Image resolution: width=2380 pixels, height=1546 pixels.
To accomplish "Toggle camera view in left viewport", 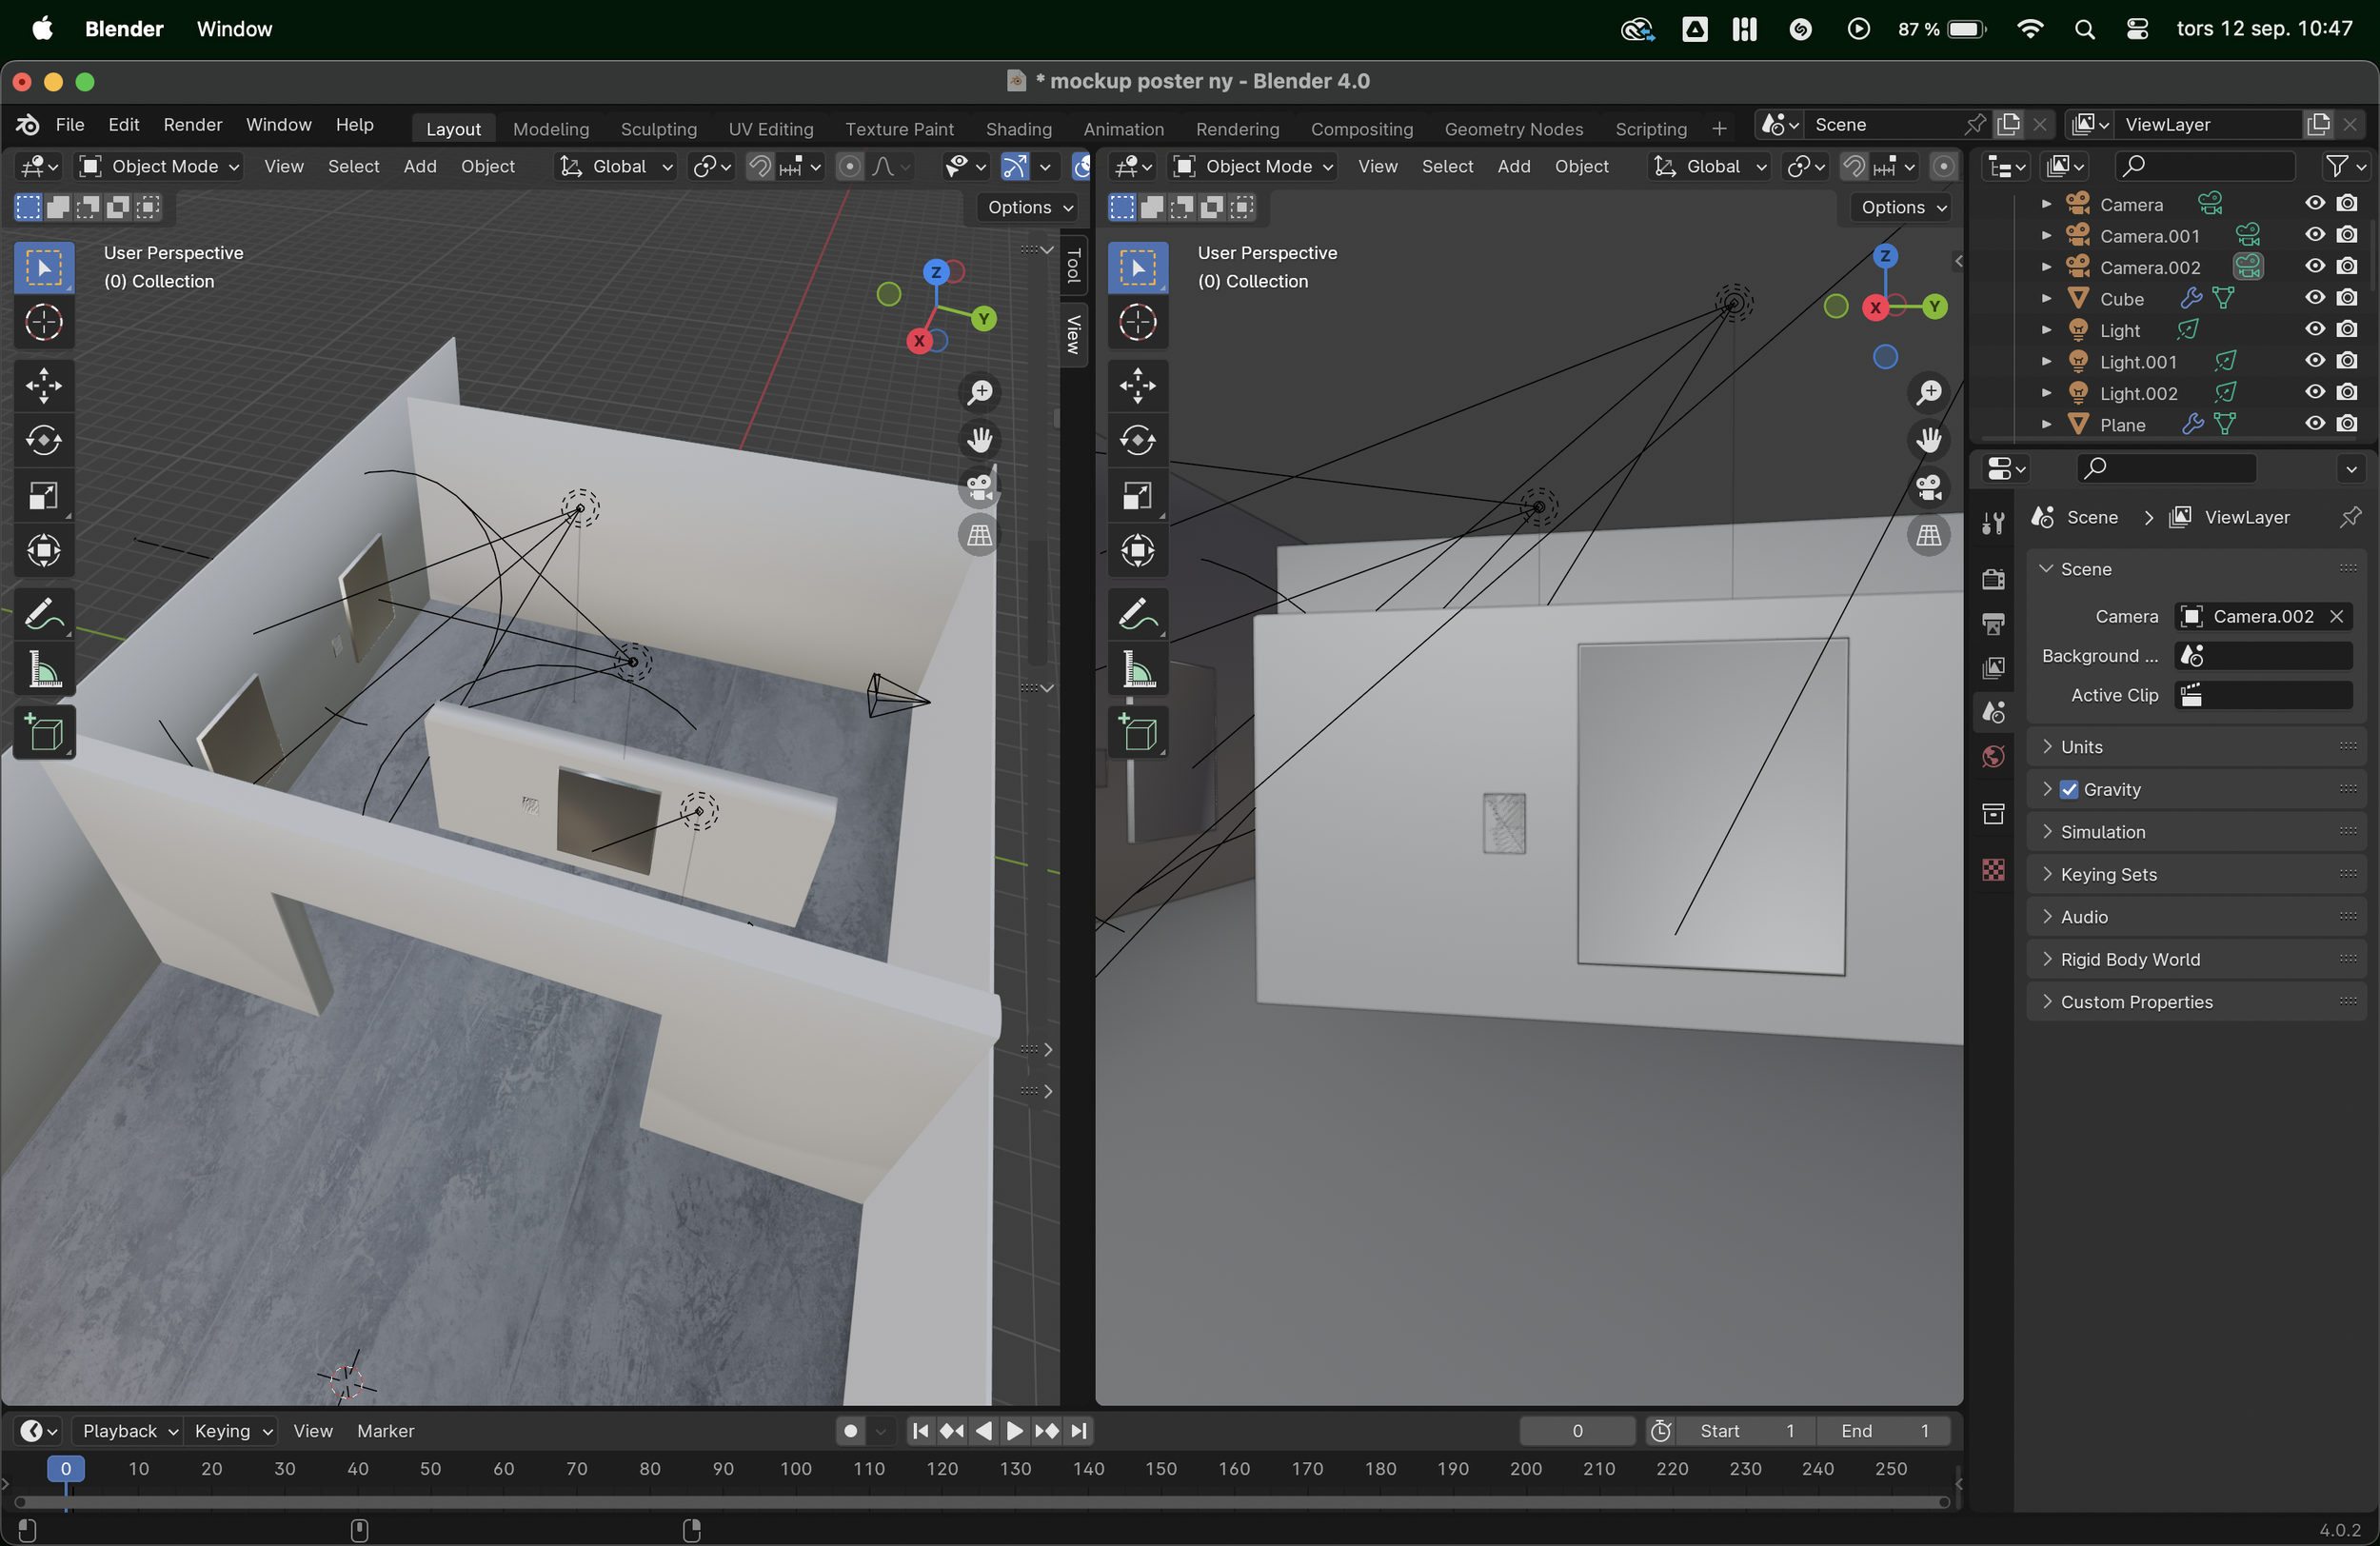I will 980,487.
